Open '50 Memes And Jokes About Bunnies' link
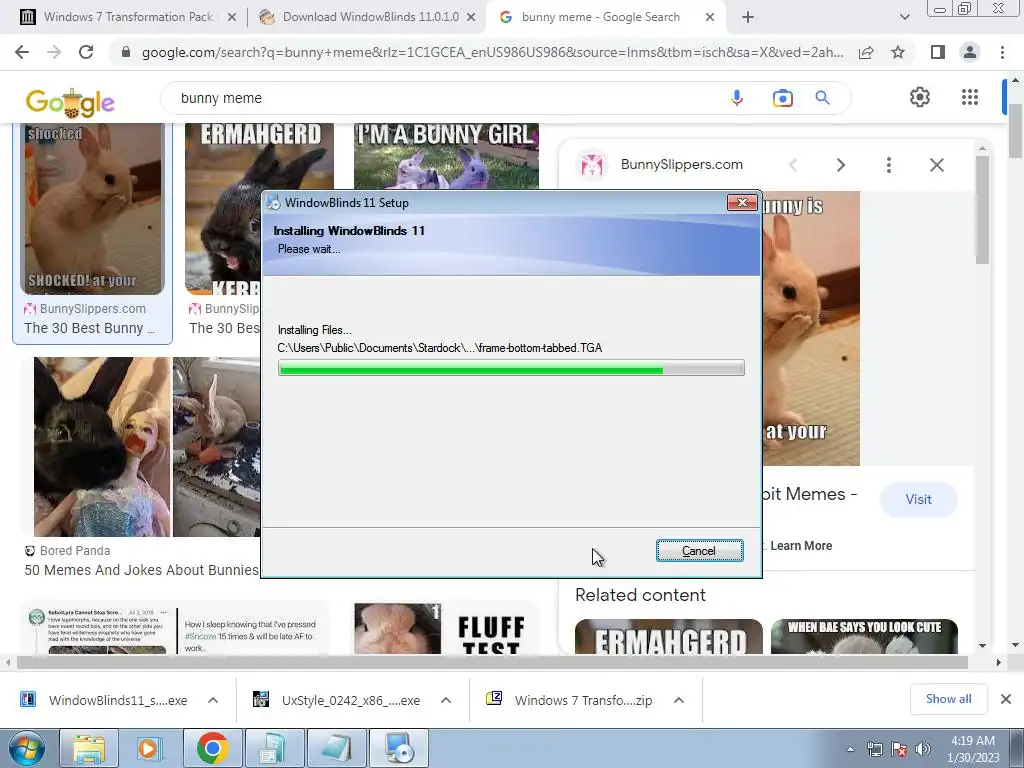The height and width of the screenshot is (768, 1024). coord(141,570)
